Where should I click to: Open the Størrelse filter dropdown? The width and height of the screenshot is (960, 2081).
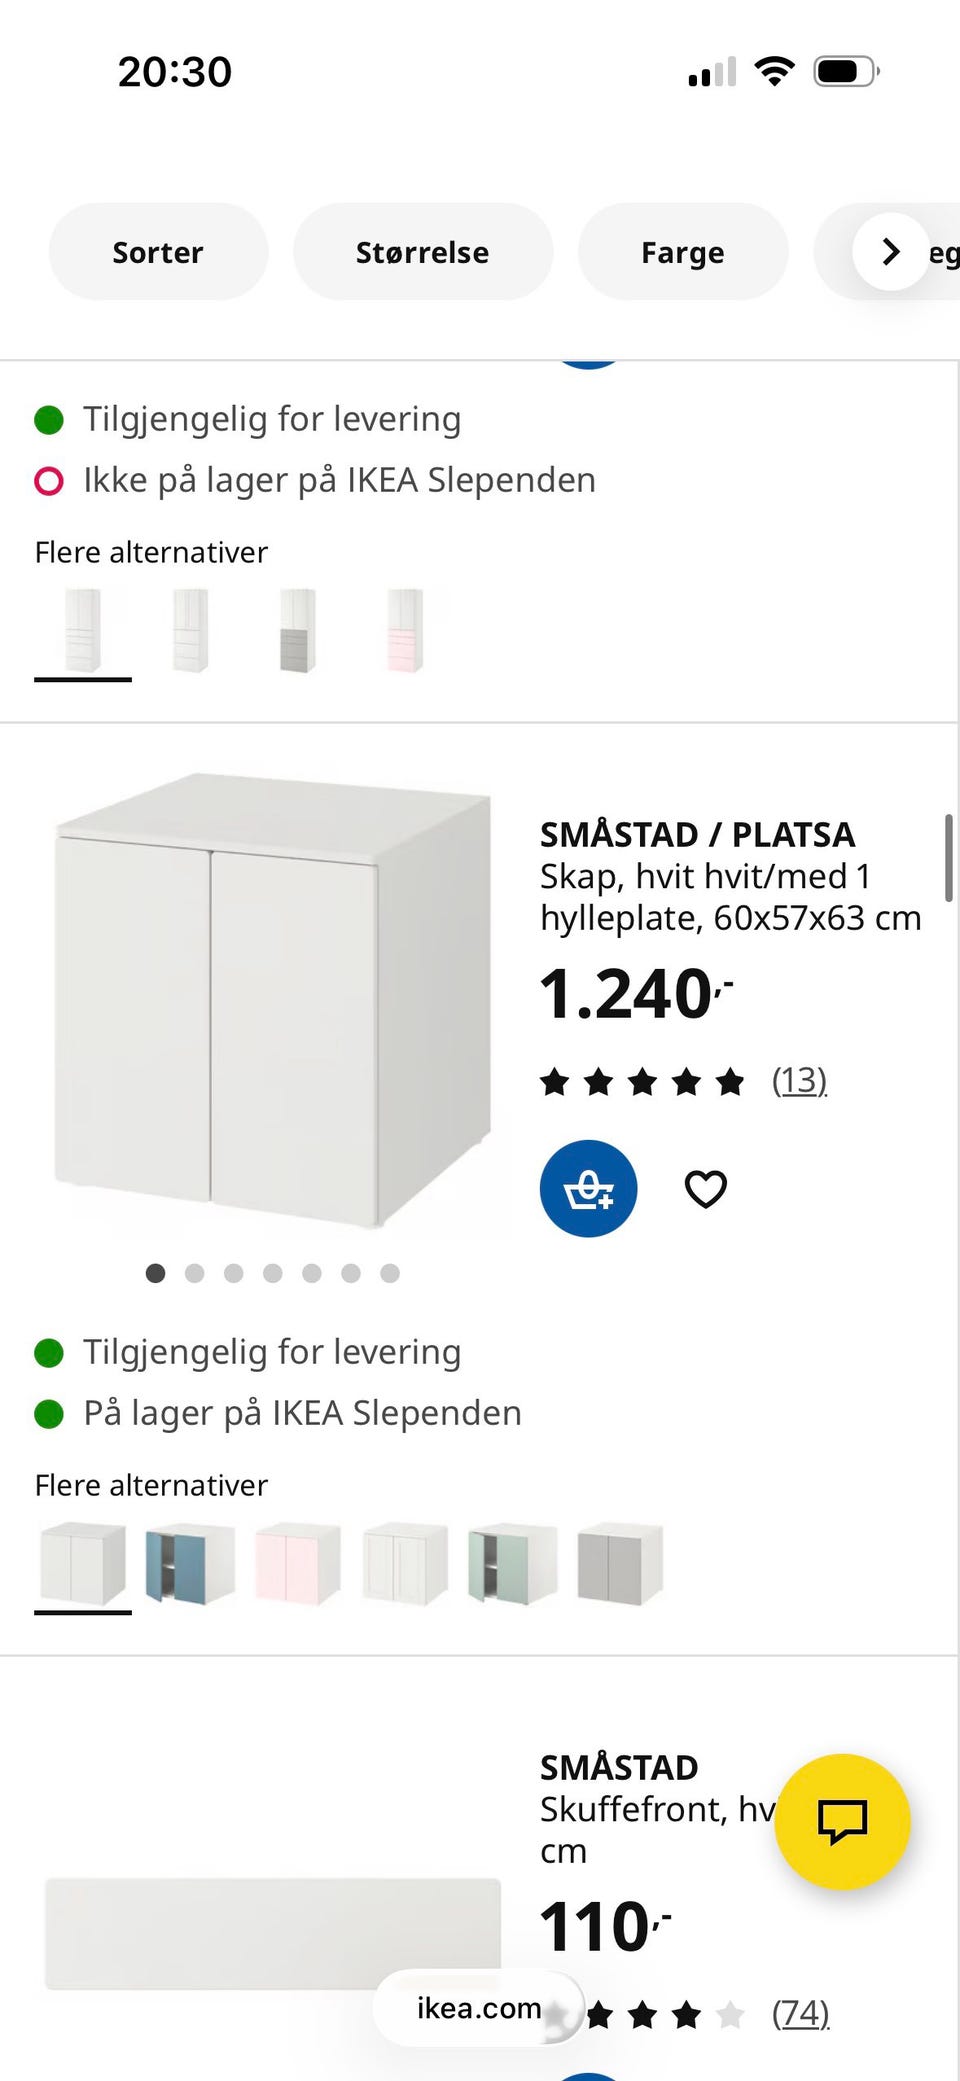(x=422, y=252)
